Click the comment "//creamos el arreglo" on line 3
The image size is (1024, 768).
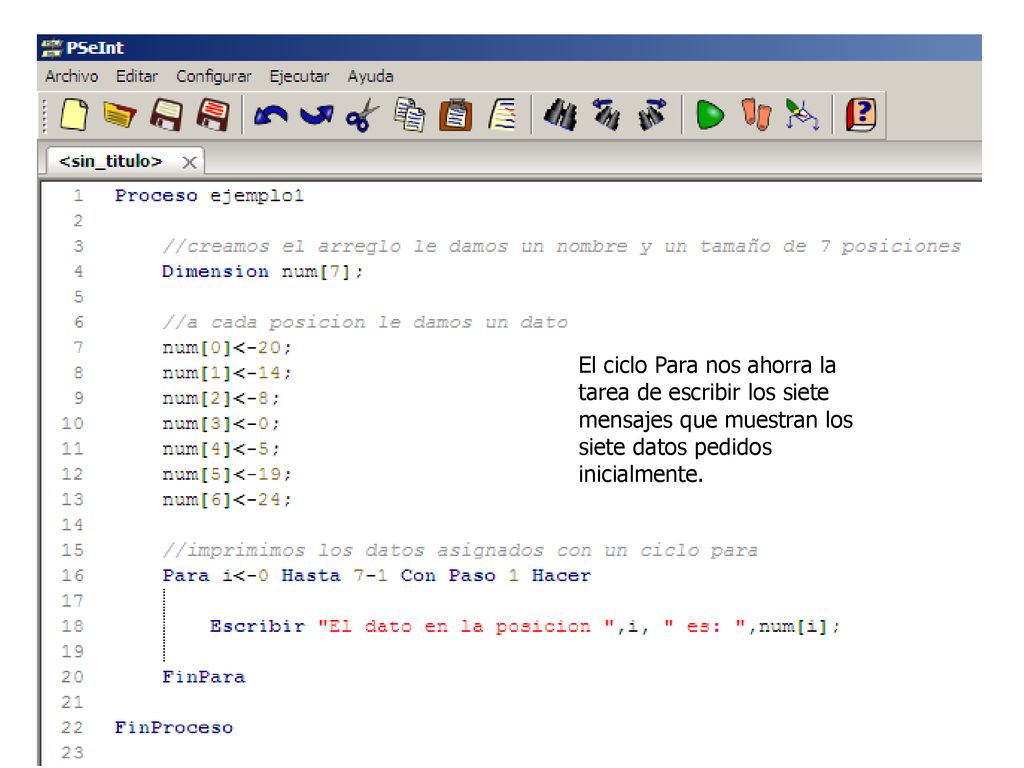click(562, 247)
